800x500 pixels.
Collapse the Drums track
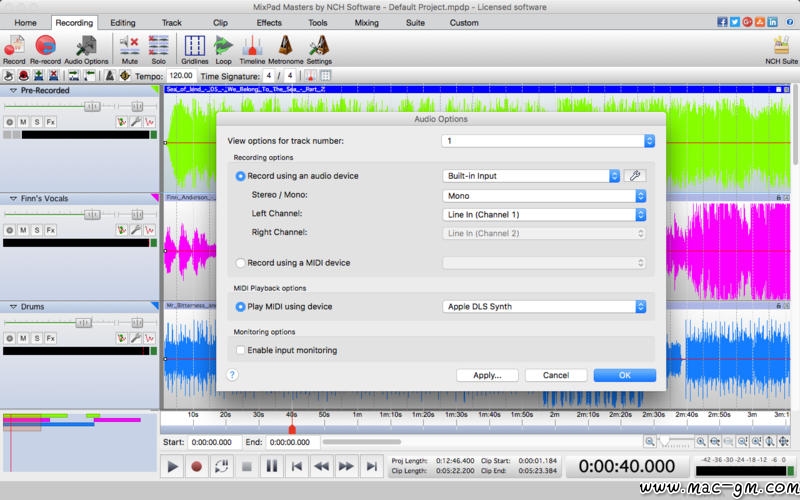pyautogui.click(x=13, y=307)
